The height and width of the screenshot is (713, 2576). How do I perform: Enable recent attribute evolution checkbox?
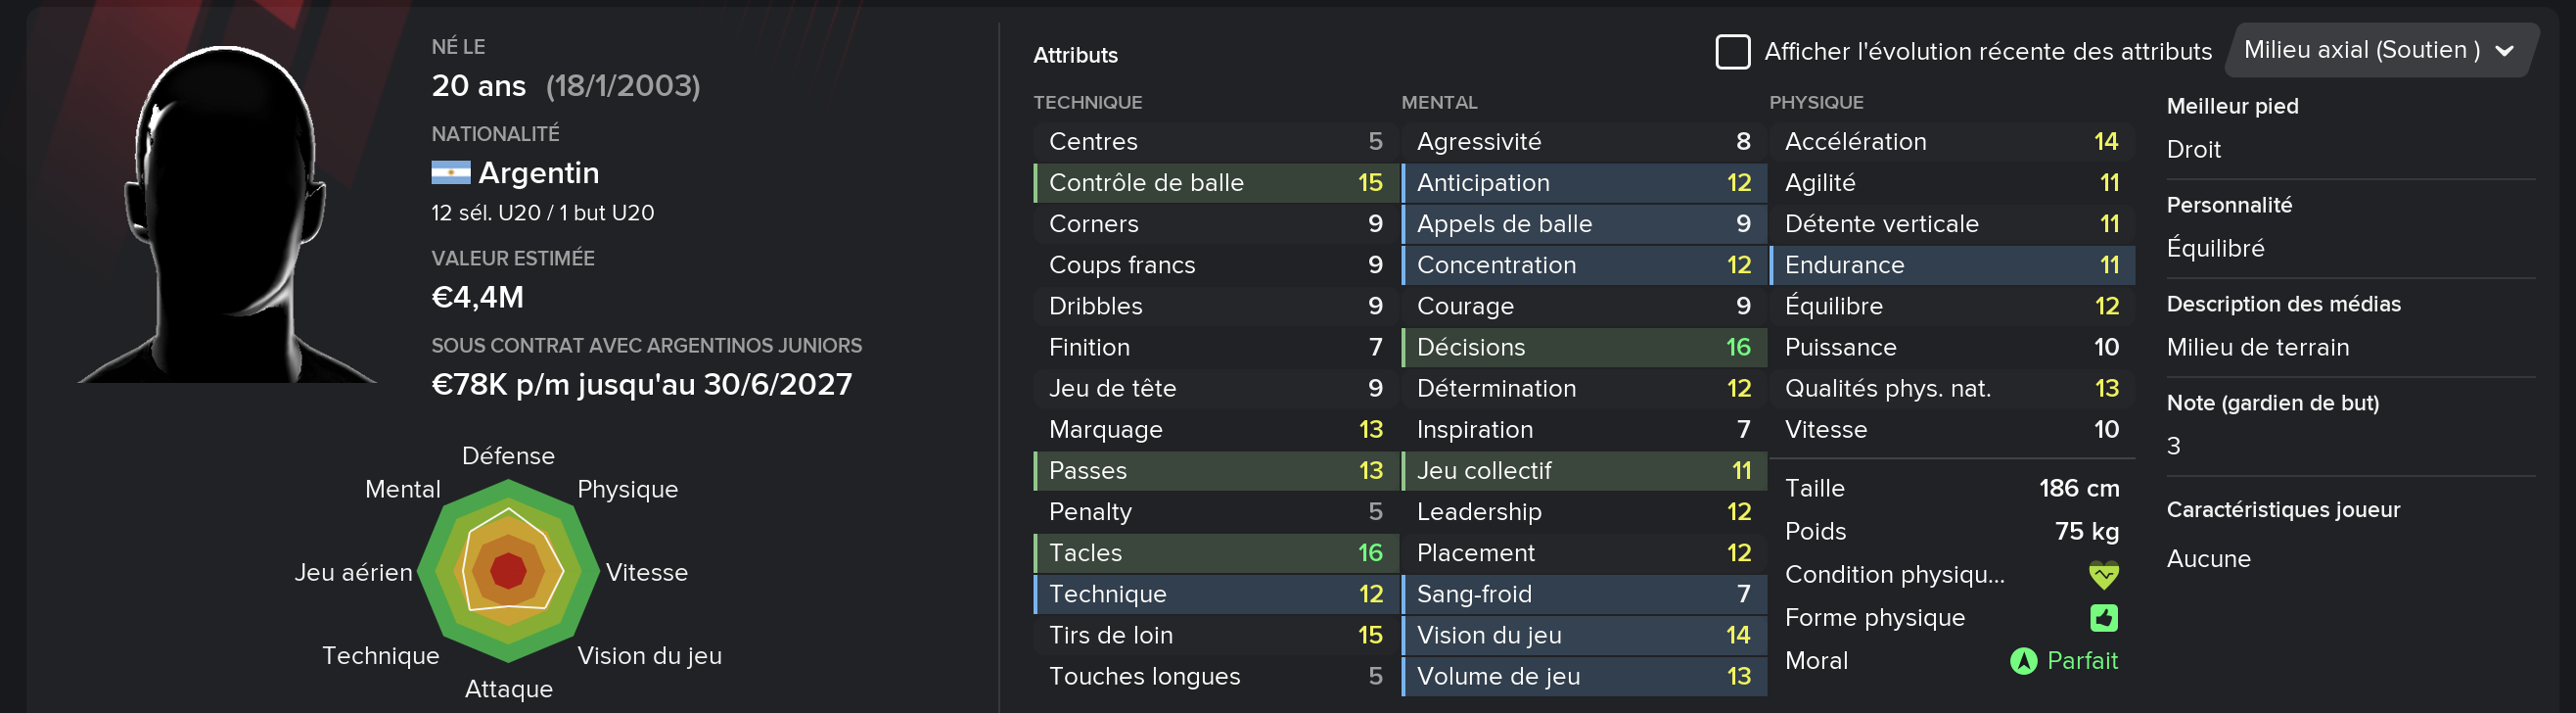pyautogui.click(x=1732, y=52)
